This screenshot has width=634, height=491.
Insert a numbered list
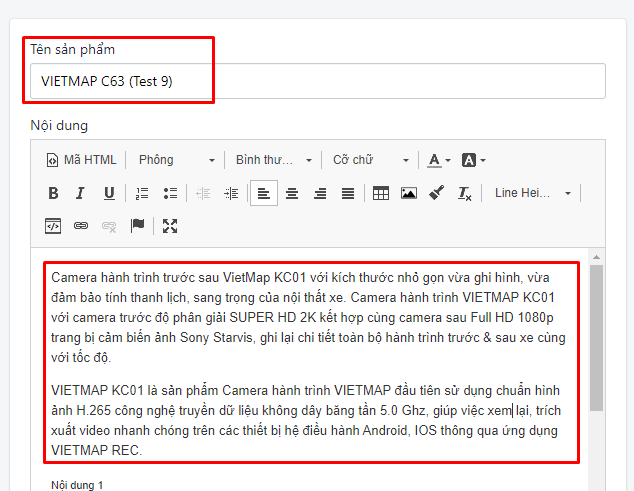click(x=142, y=193)
